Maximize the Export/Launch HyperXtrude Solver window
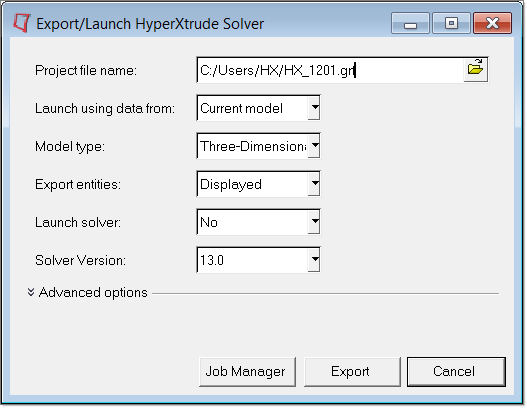 [x=451, y=23]
